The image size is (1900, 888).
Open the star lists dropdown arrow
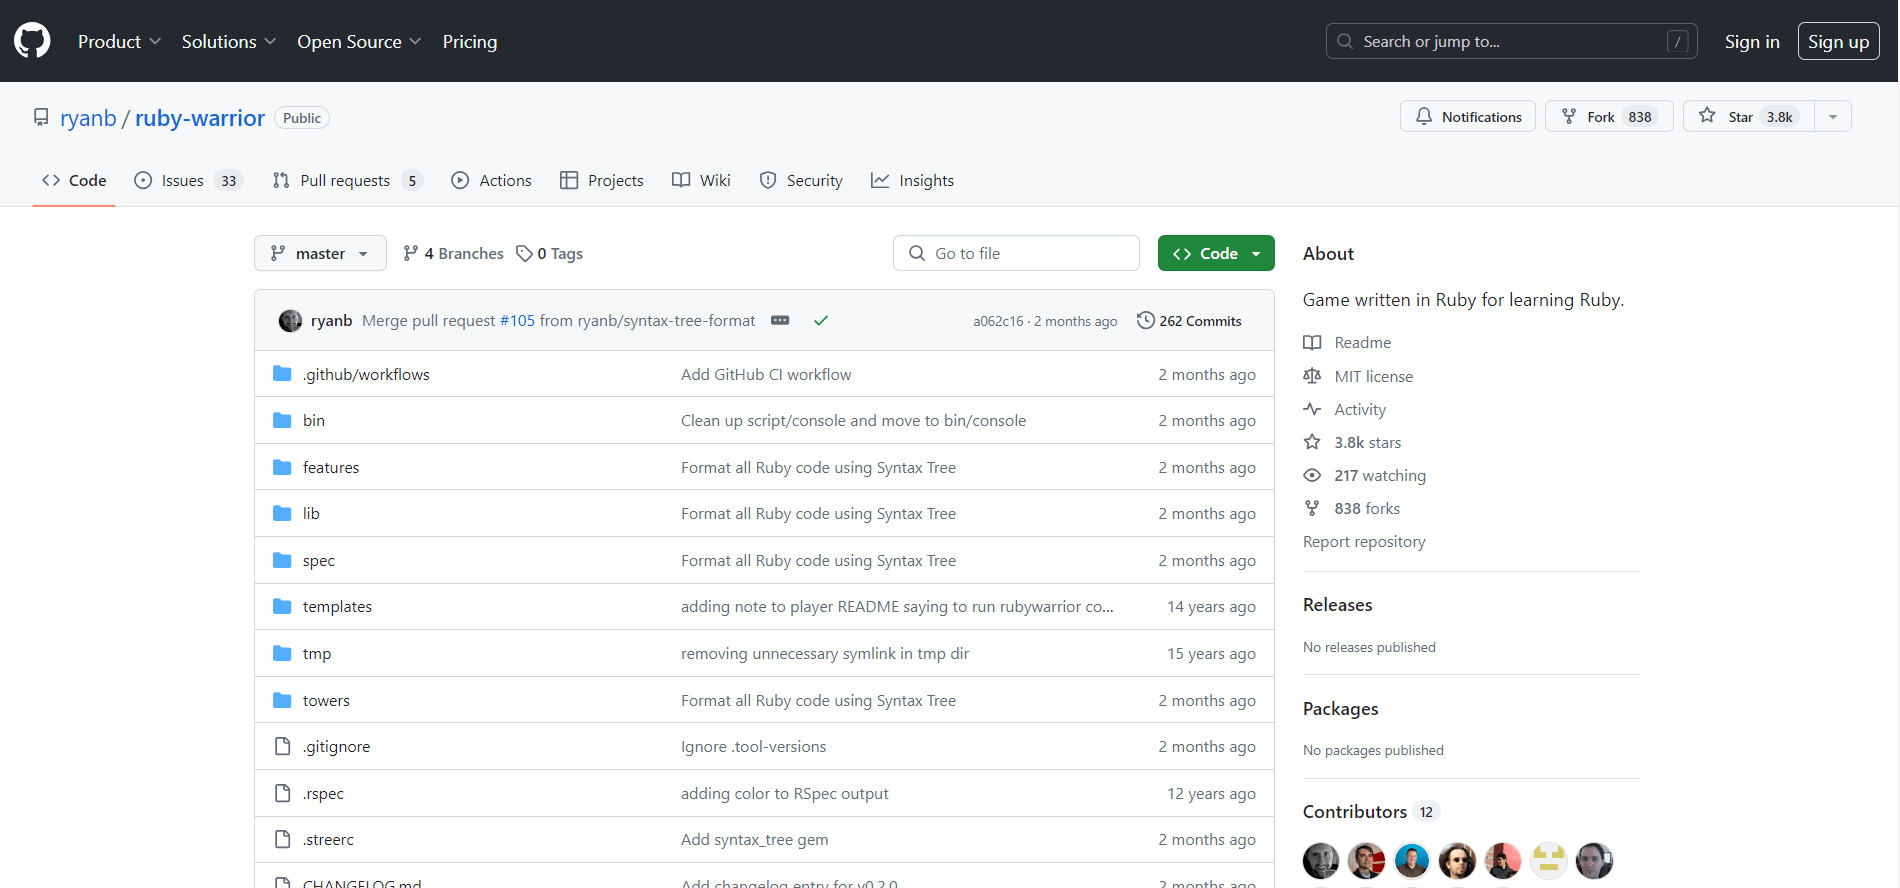1832,116
